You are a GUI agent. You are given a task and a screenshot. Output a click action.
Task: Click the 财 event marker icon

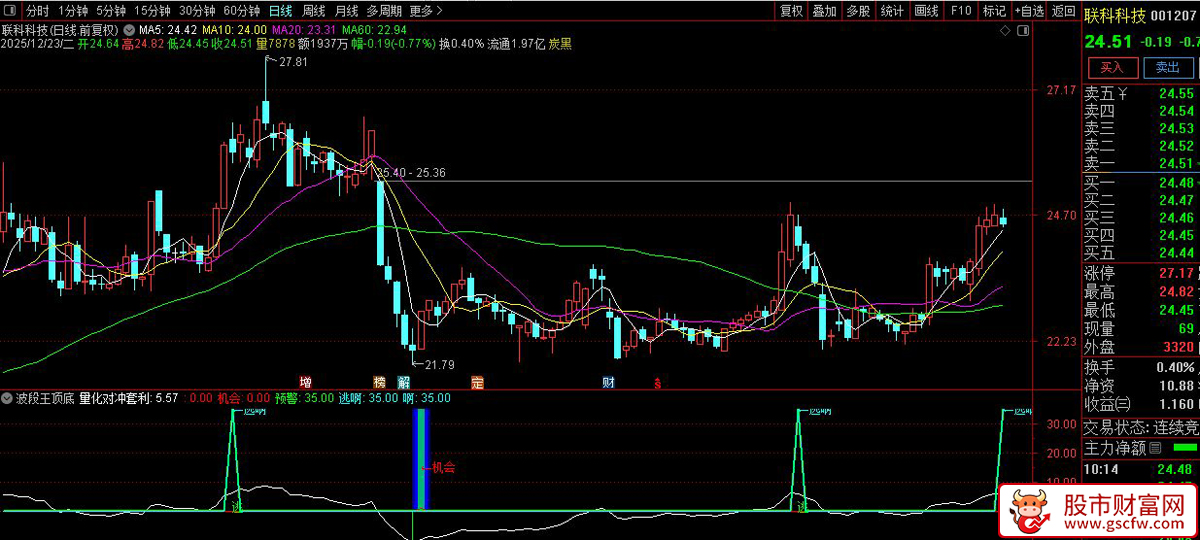tap(608, 382)
